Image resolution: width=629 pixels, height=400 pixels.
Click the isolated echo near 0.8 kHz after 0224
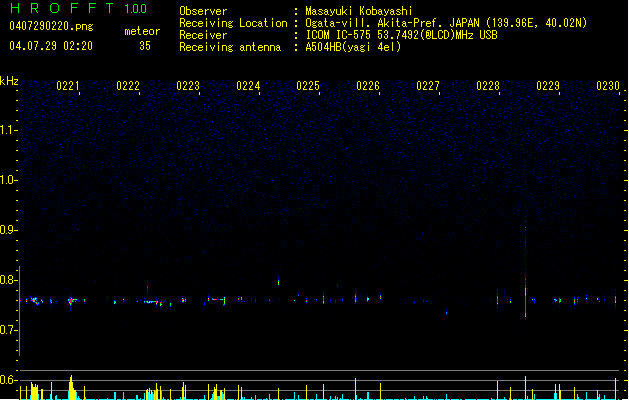(x=278, y=282)
